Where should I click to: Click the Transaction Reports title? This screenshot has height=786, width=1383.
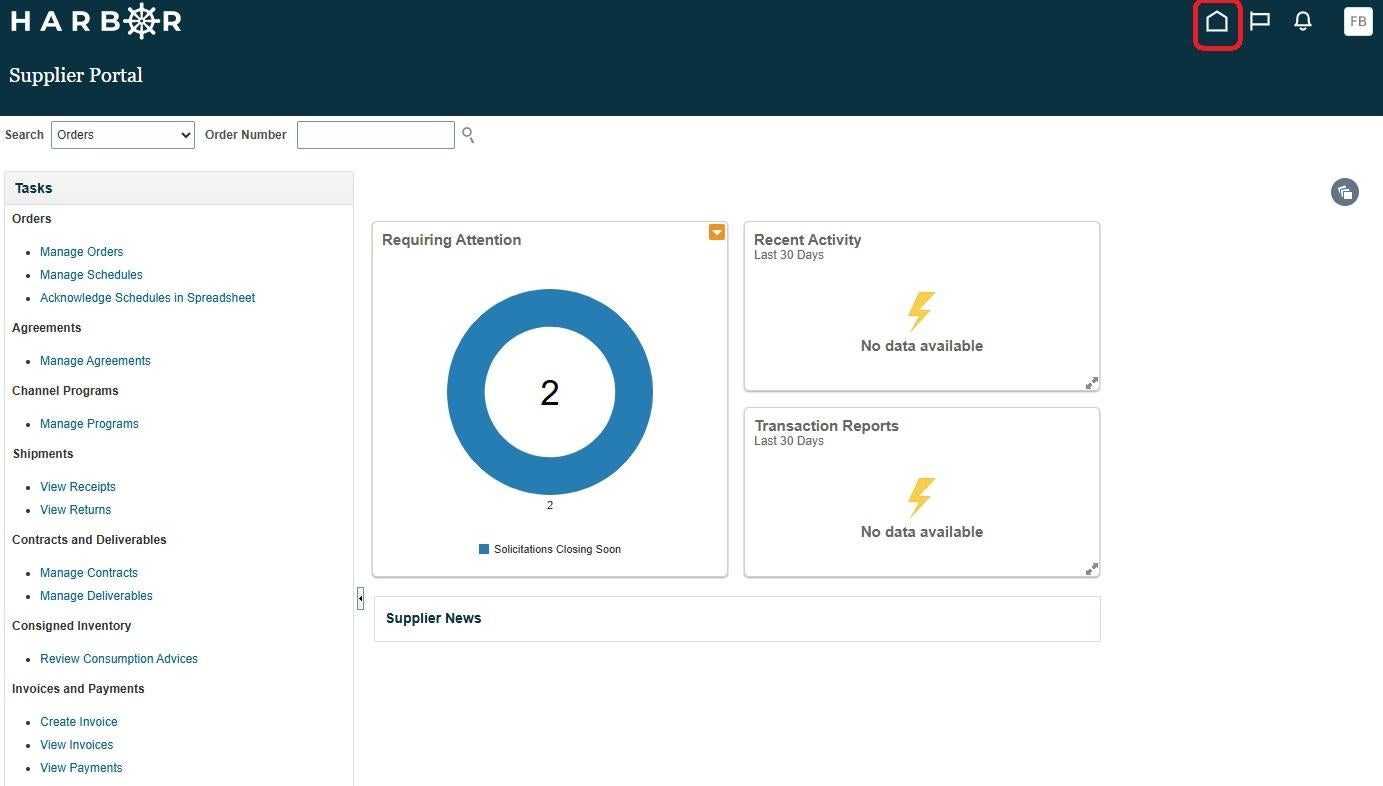827,426
